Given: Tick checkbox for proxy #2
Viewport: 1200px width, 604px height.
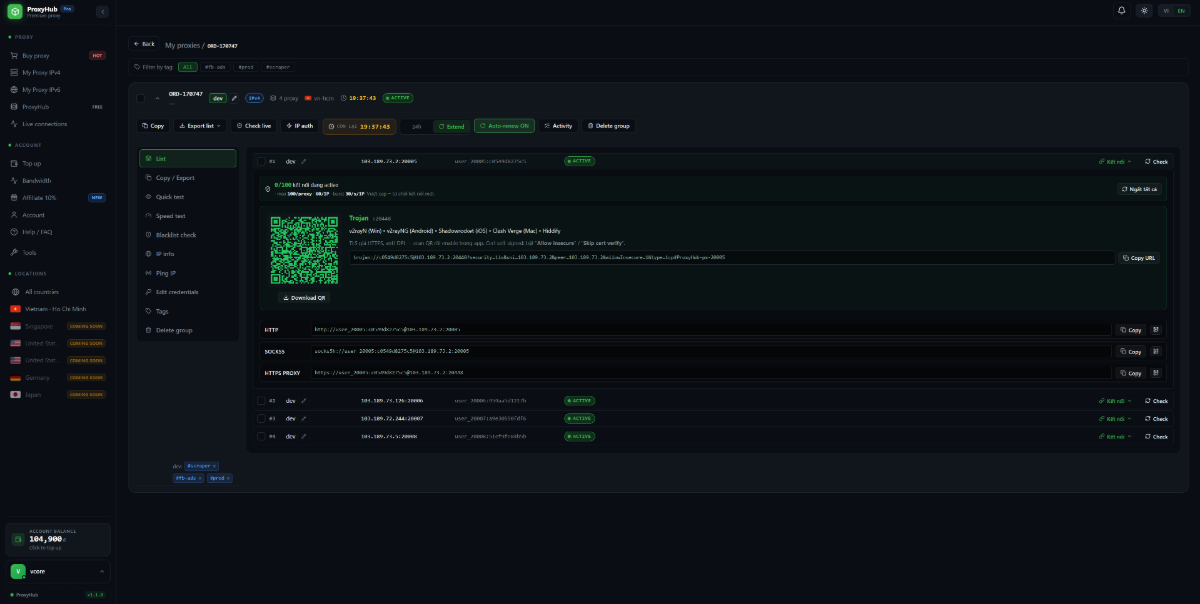Looking at the screenshot, I should pos(260,401).
